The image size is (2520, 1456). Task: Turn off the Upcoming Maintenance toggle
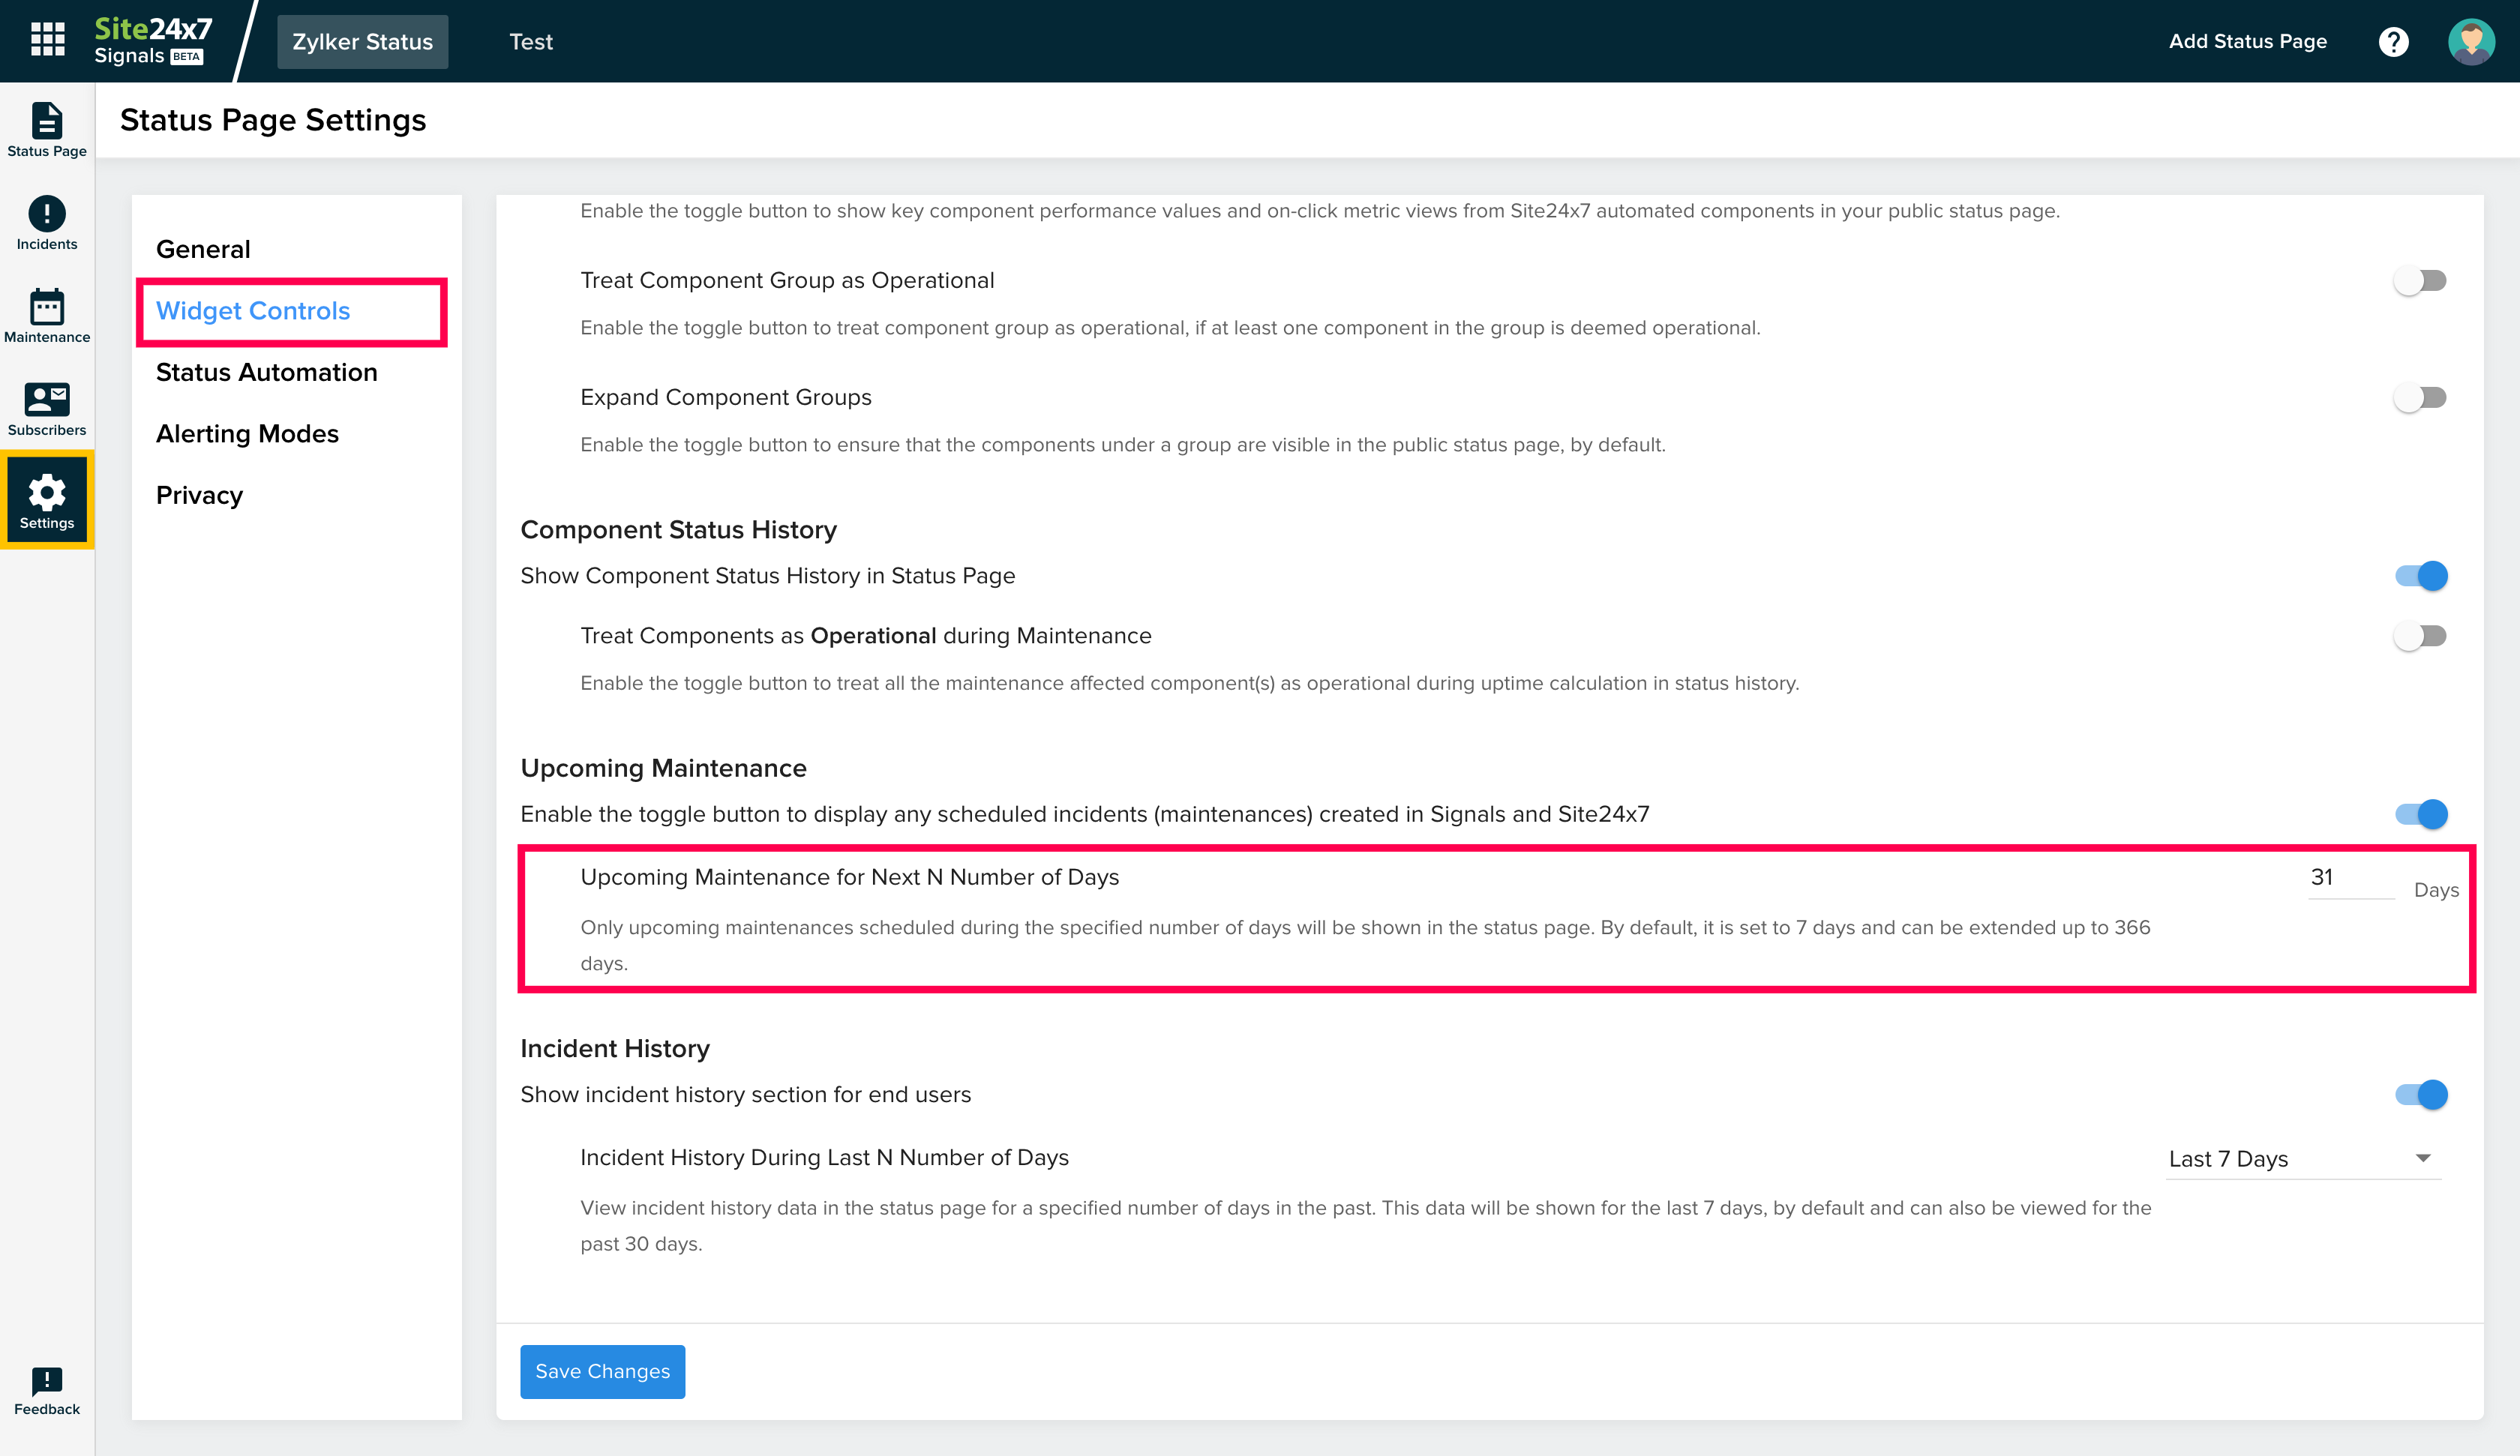pos(2420,813)
